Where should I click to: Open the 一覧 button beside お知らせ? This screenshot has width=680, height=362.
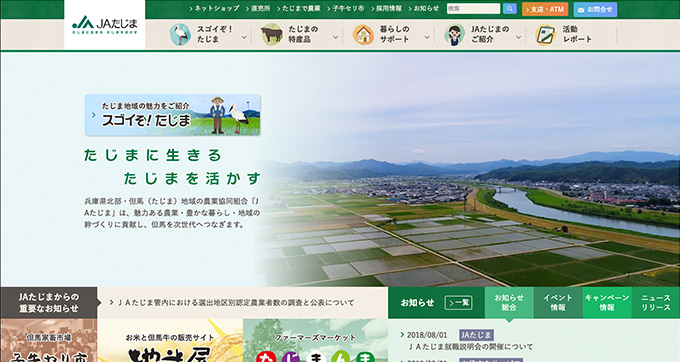[x=458, y=303]
